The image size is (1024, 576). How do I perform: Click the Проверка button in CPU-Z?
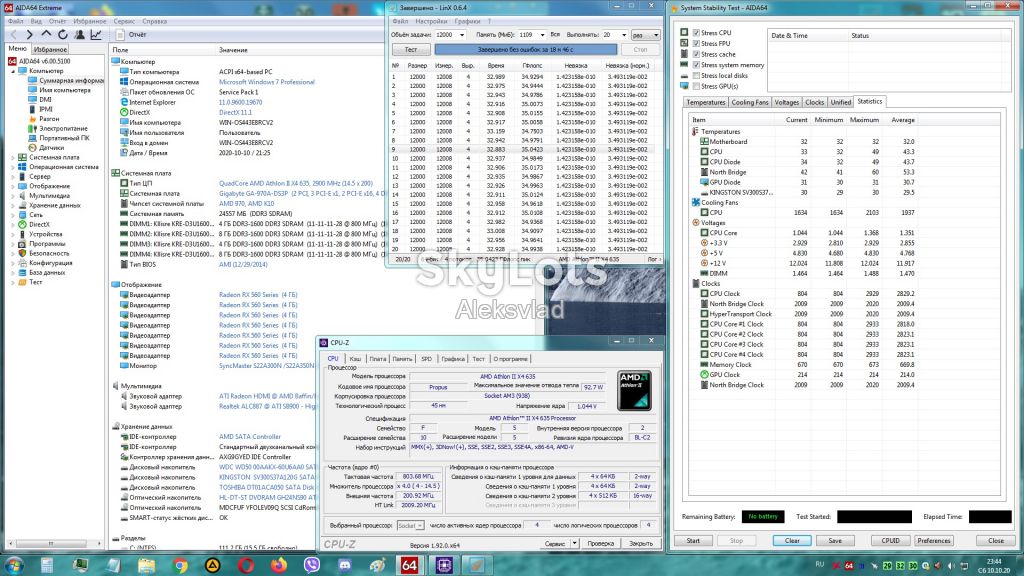click(x=601, y=543)
